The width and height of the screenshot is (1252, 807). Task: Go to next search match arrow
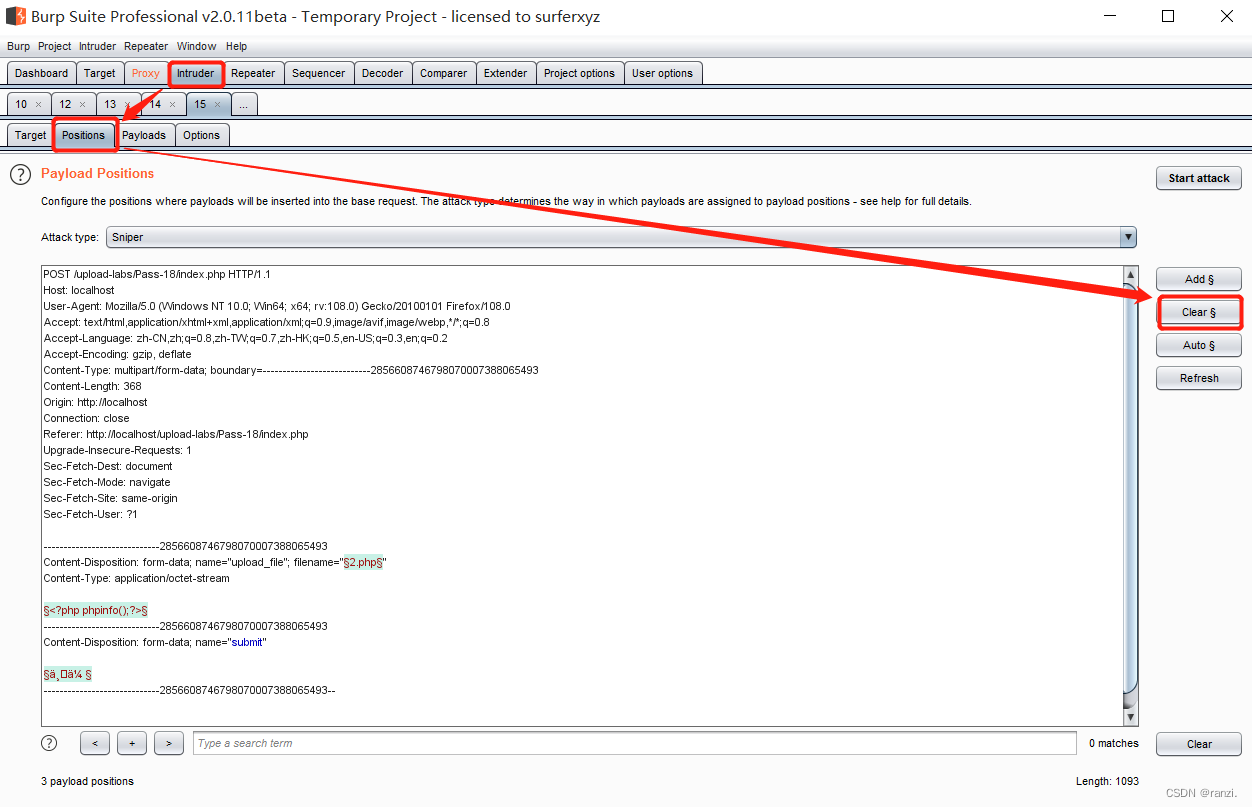(x=169, y=743)
